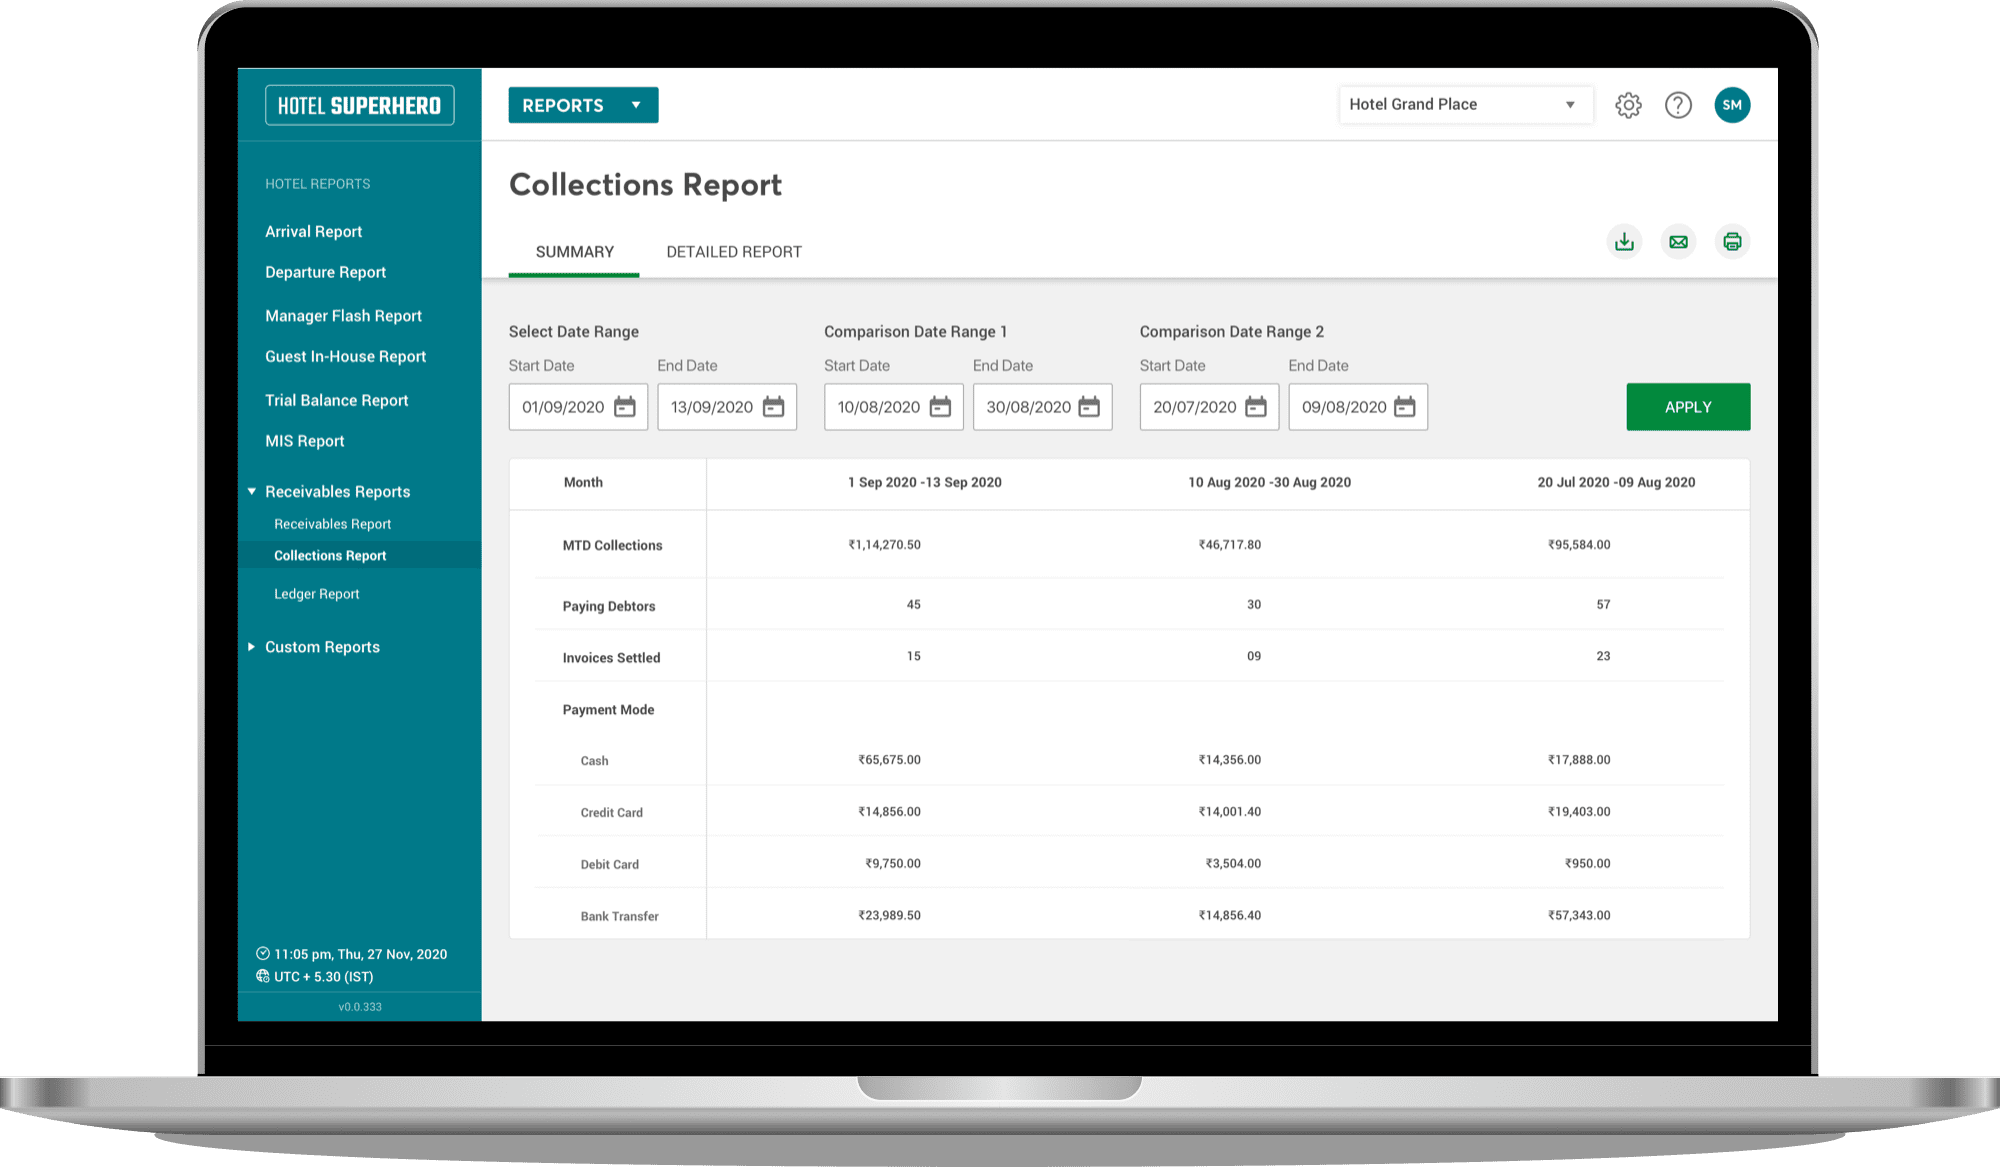Image resolution: width=2000 pixels, height=1167 pixels.
Task: Open calendar for 30/08/2020 end date
Action: [x=1089, y=407]
